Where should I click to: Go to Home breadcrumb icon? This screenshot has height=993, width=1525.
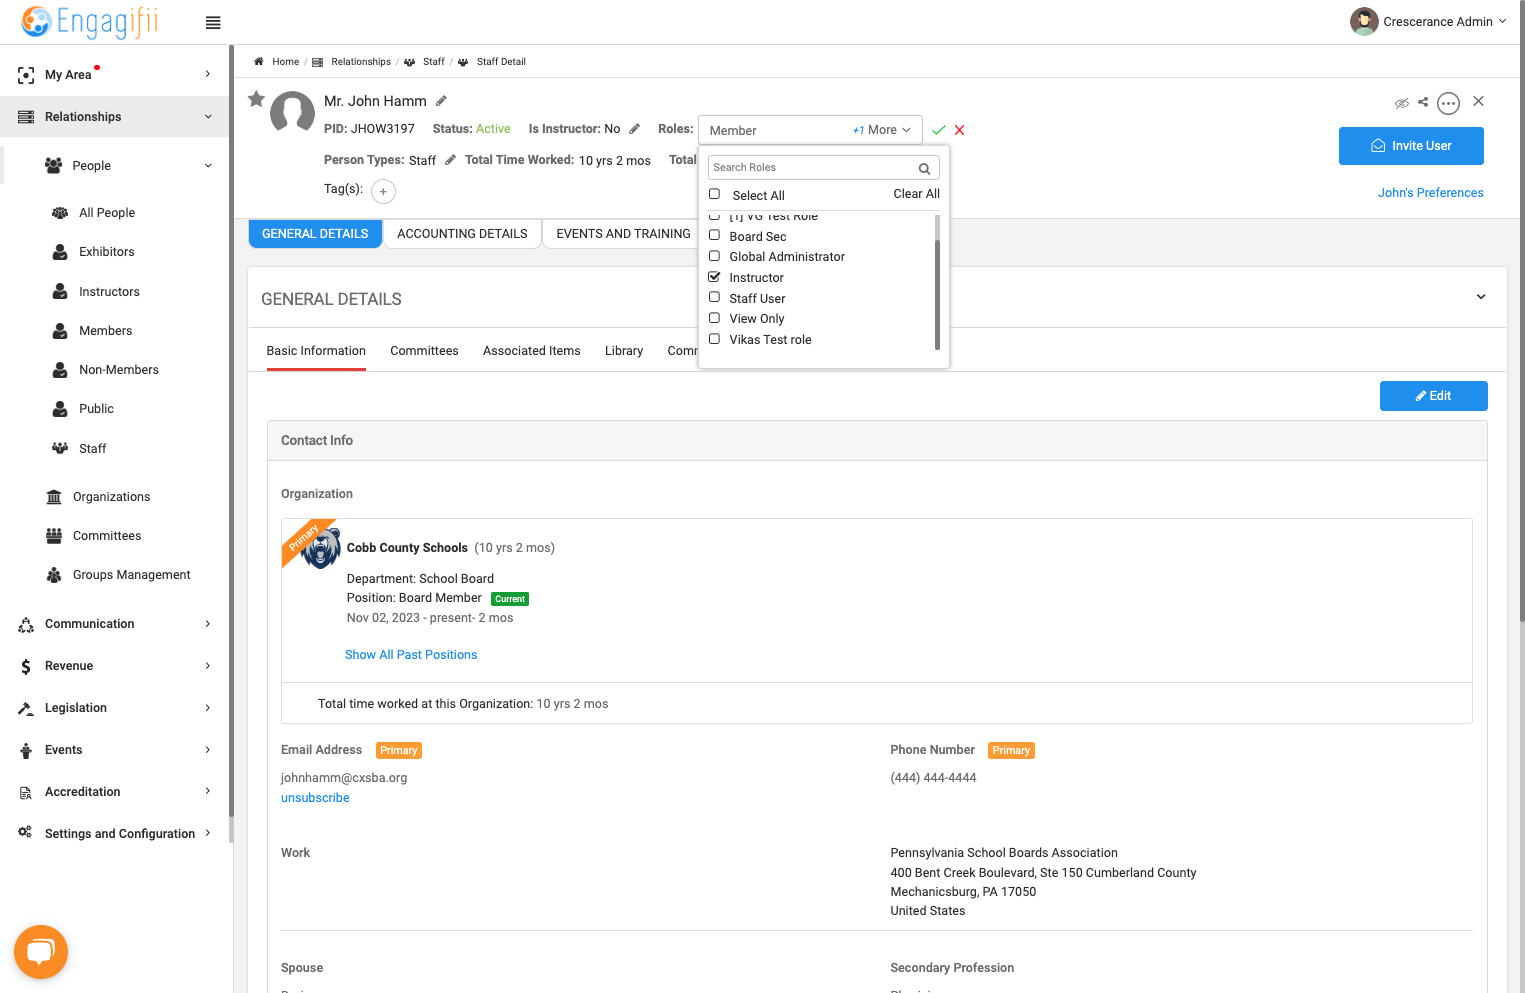[x=258, y=62]
